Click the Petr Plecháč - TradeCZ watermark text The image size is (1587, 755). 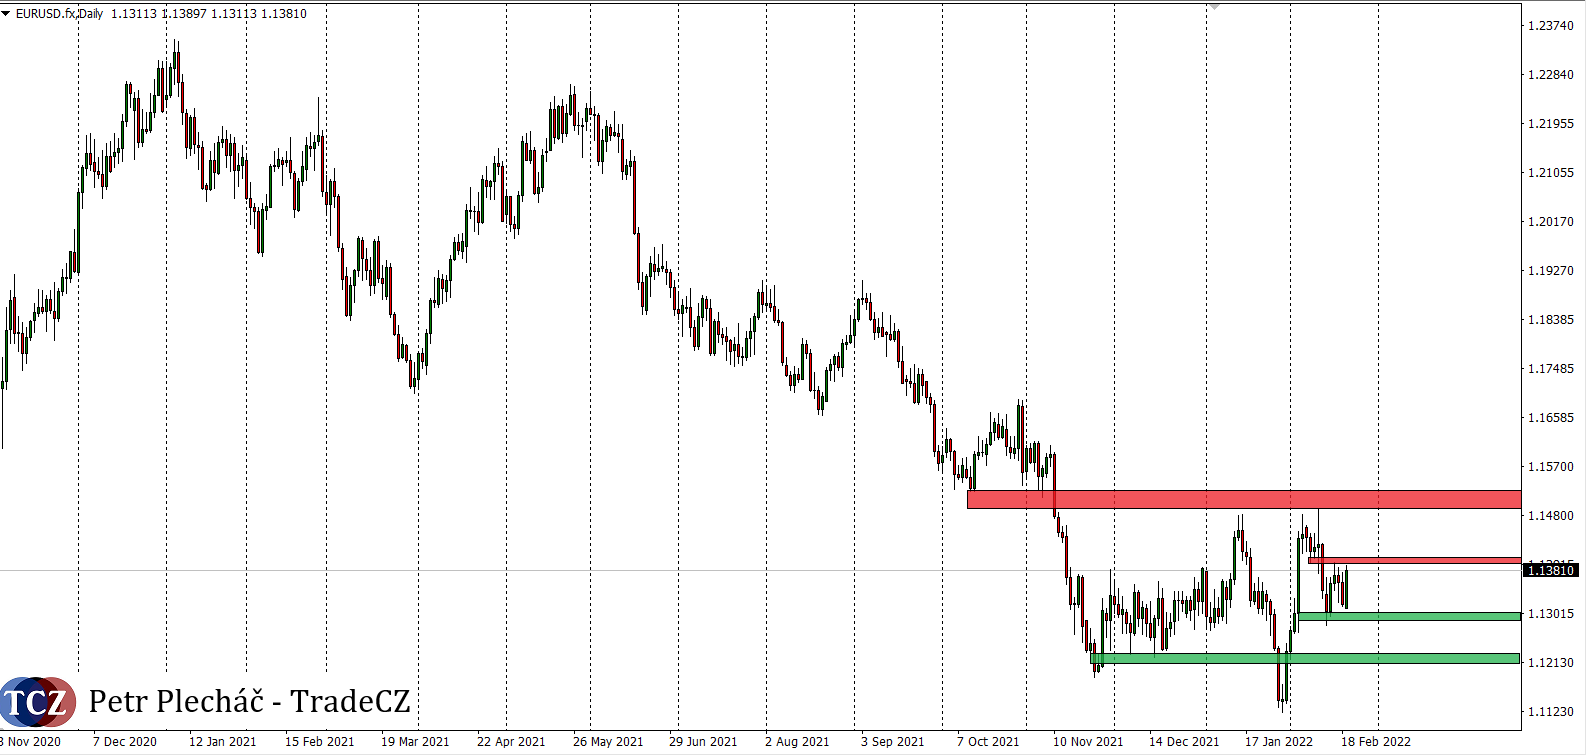(x=249, y=702)
